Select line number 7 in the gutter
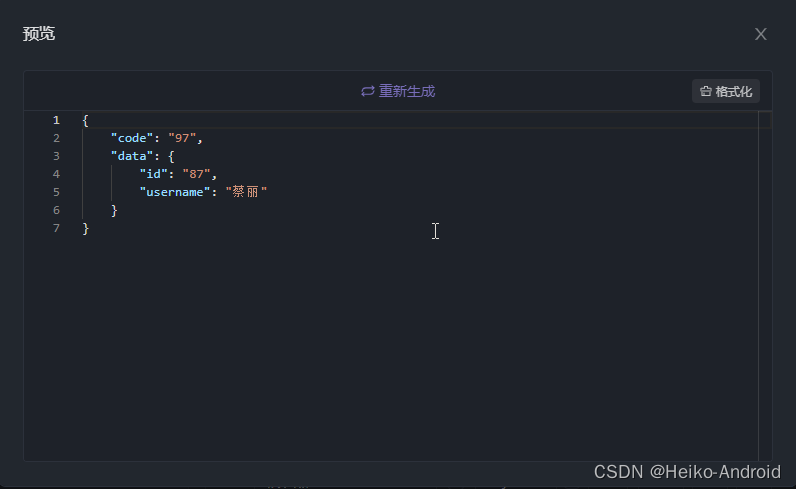This screenshot has height=489, width=796. (56, 228)
